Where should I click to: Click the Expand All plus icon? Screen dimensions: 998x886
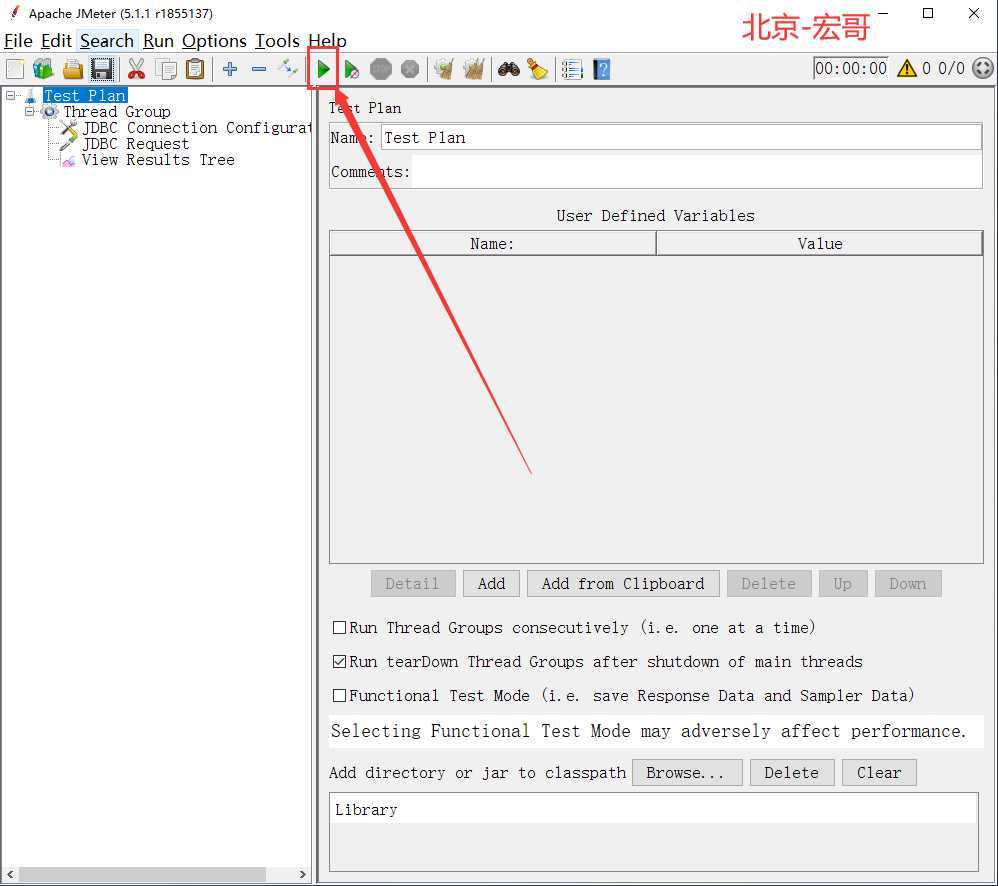[x=230, y=69]
